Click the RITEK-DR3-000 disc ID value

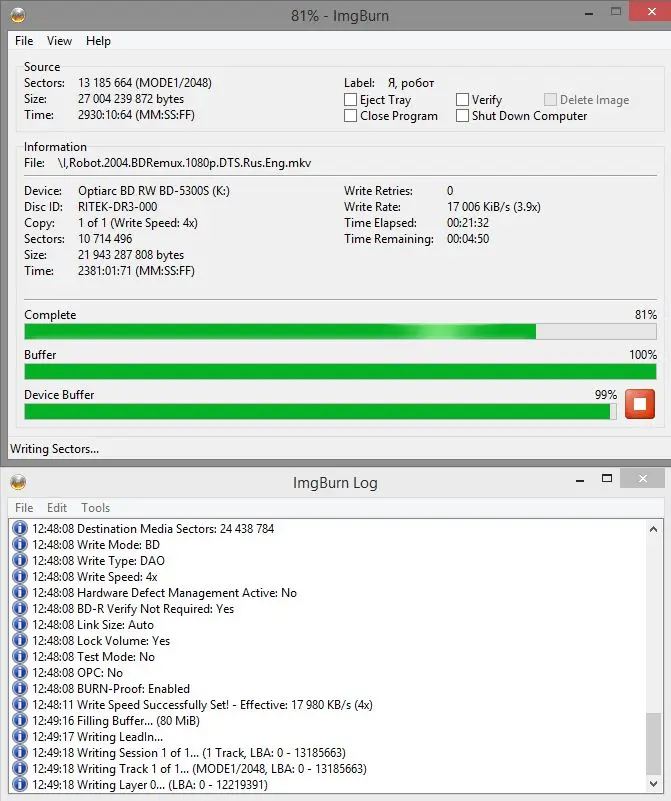pyautogui.click(x=117, y=207)
